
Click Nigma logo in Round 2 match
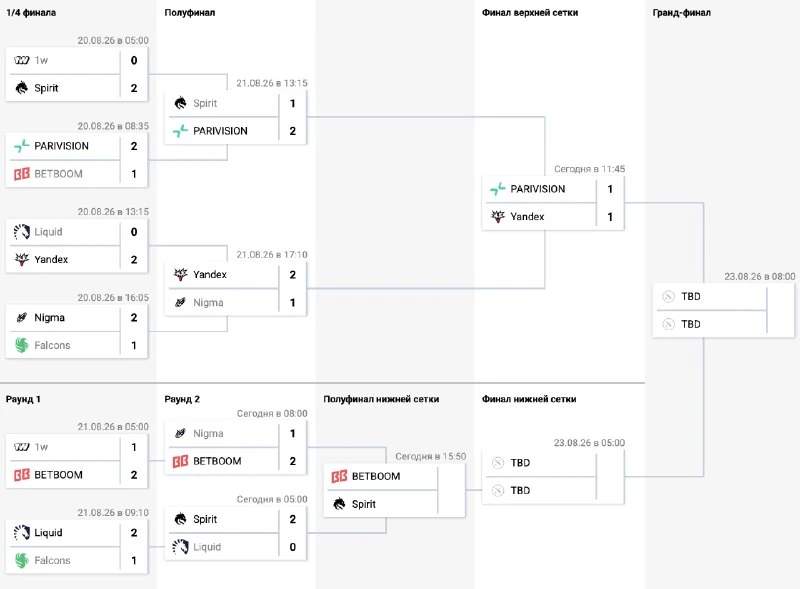point(180,433)
